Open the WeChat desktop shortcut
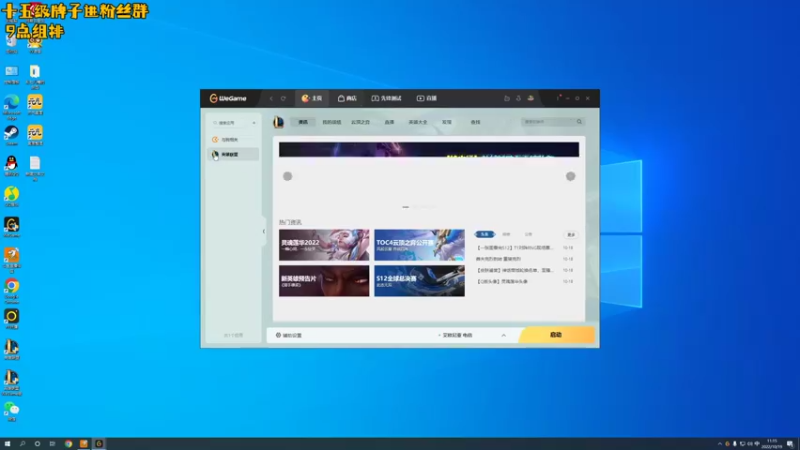 coord(11,411)
